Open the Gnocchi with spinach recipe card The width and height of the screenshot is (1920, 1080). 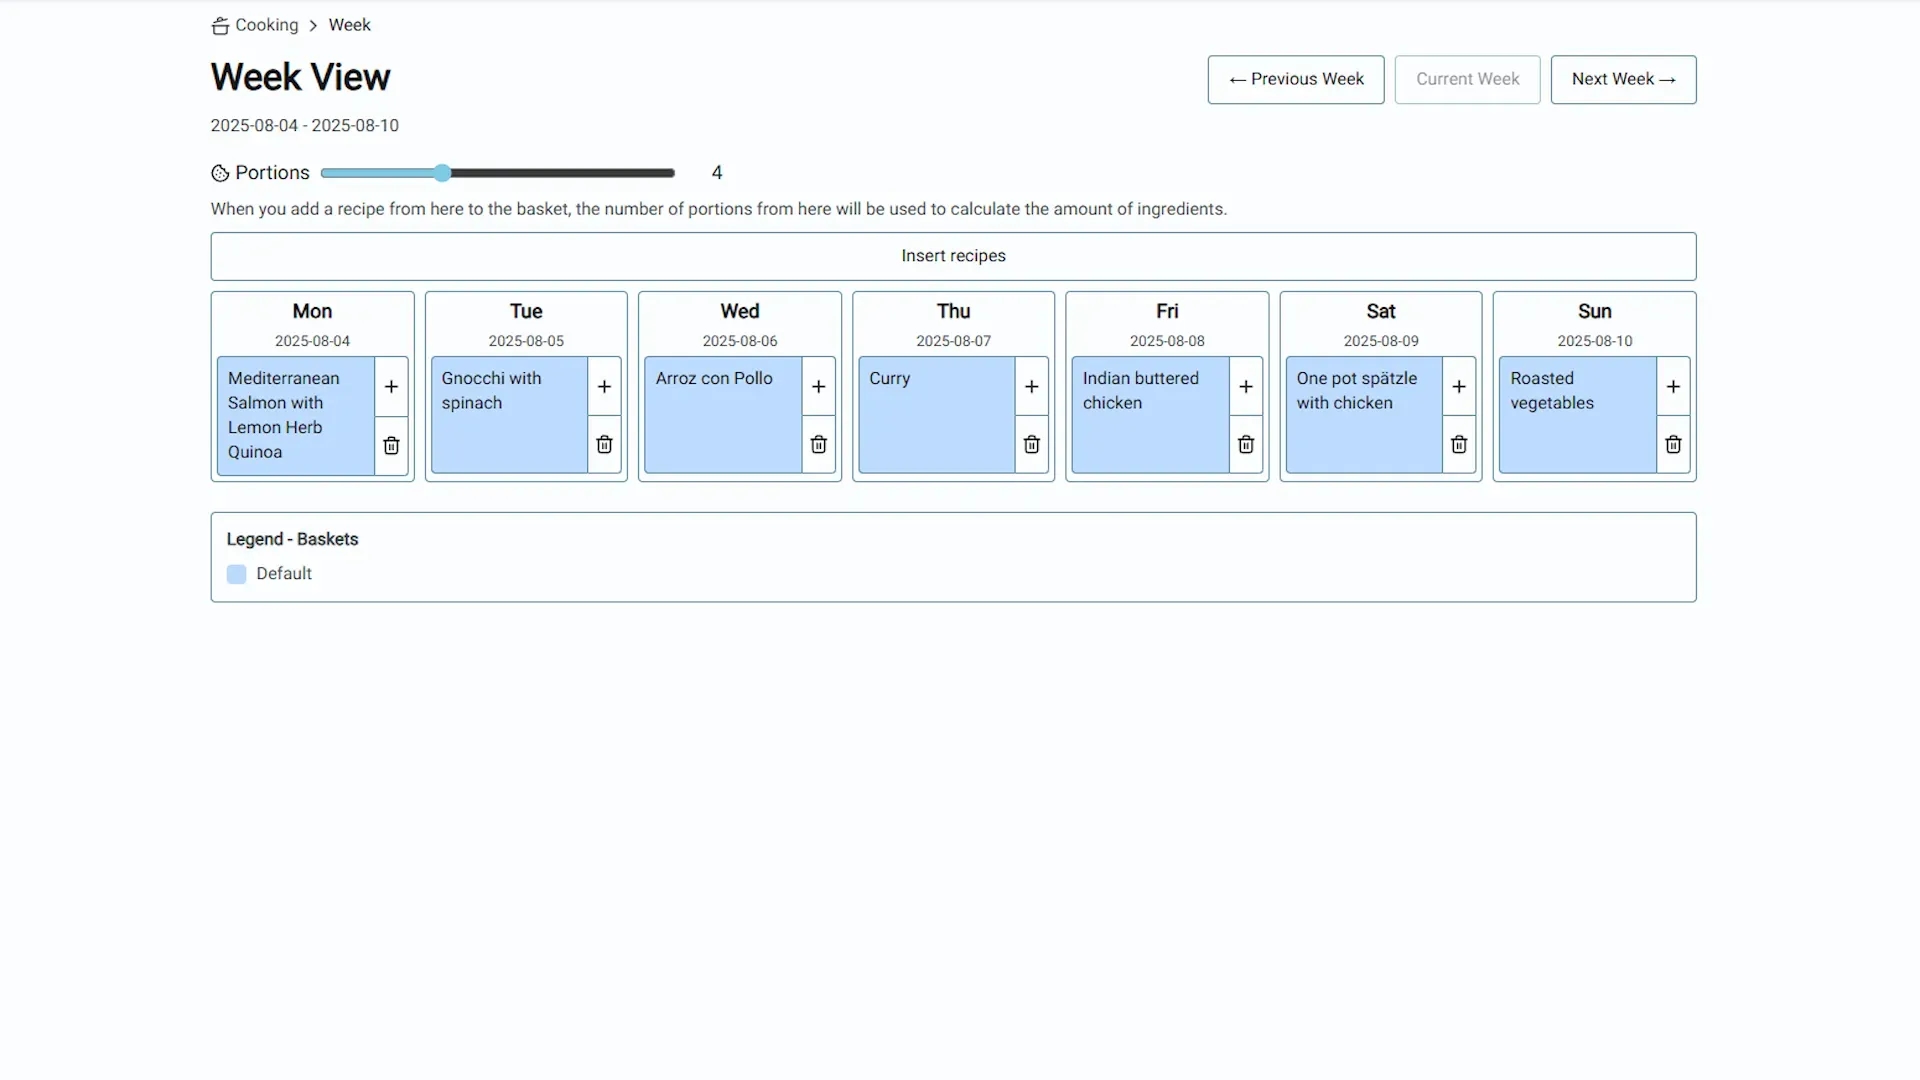[508, 414]
